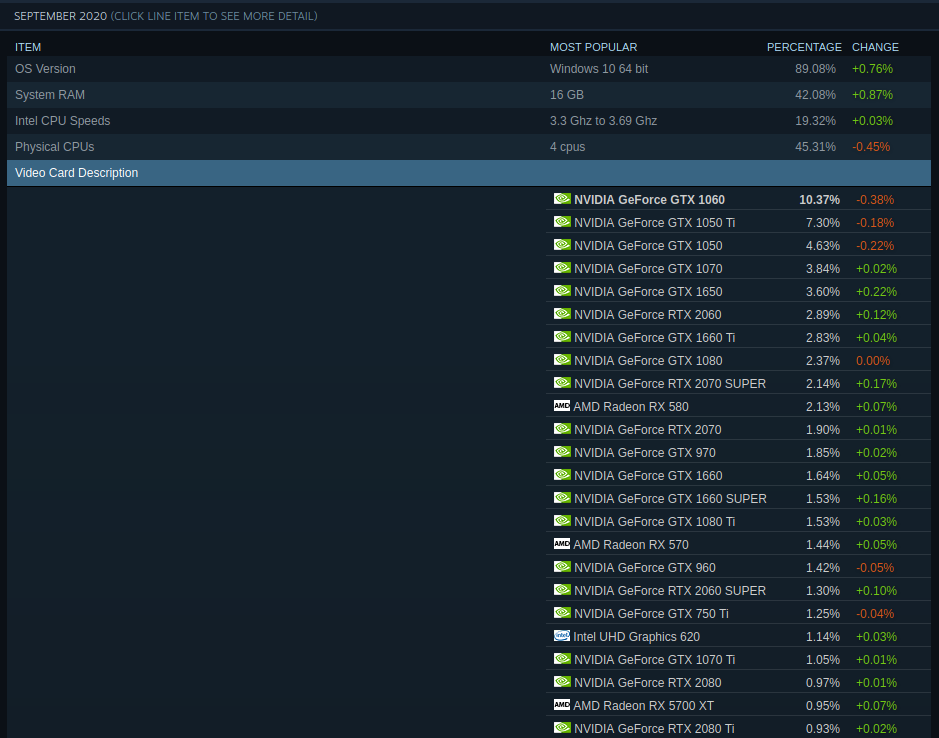Click the GTX 1080 change value 0.00%
939x738 pixels.
coord(874,361)
